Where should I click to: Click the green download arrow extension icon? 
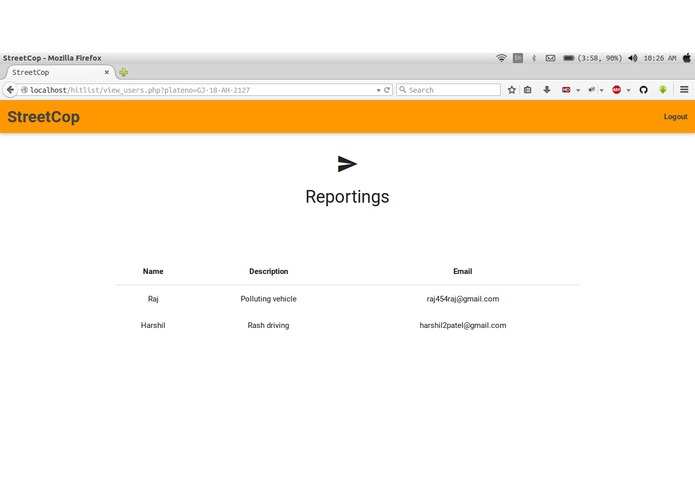(663, 89)
